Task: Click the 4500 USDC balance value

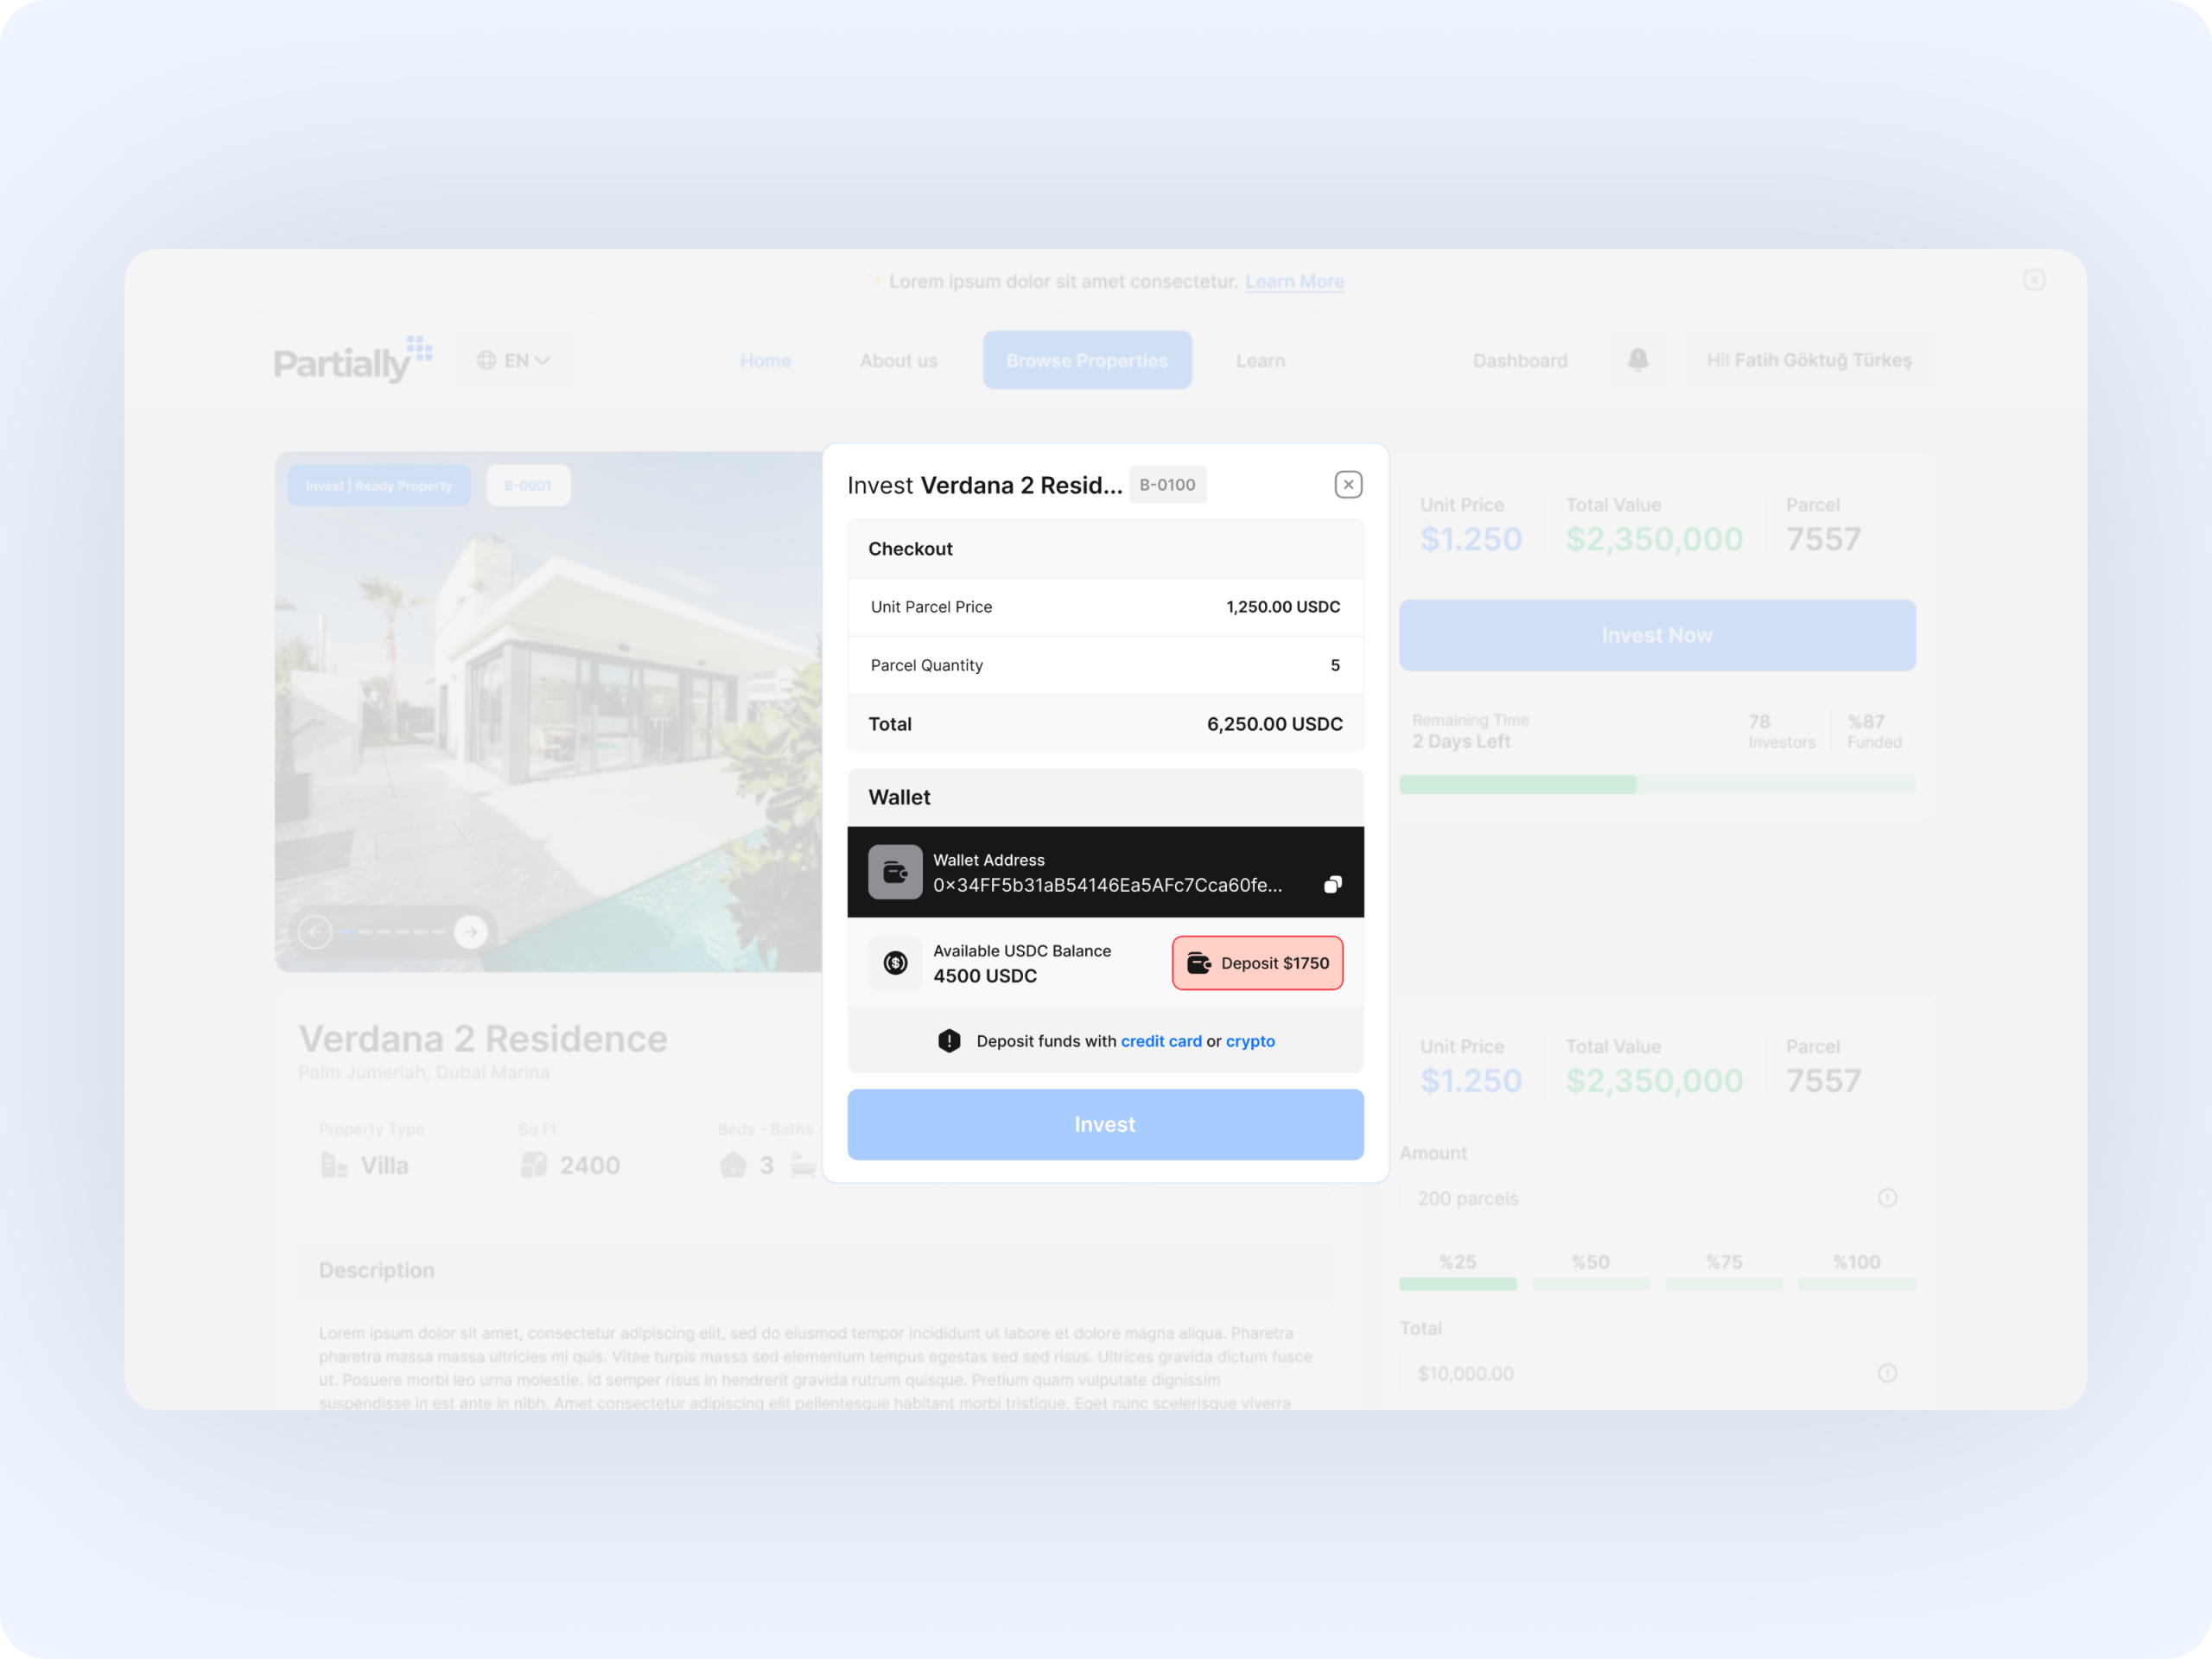Action: pyautogui.click(x=985, y=976)
